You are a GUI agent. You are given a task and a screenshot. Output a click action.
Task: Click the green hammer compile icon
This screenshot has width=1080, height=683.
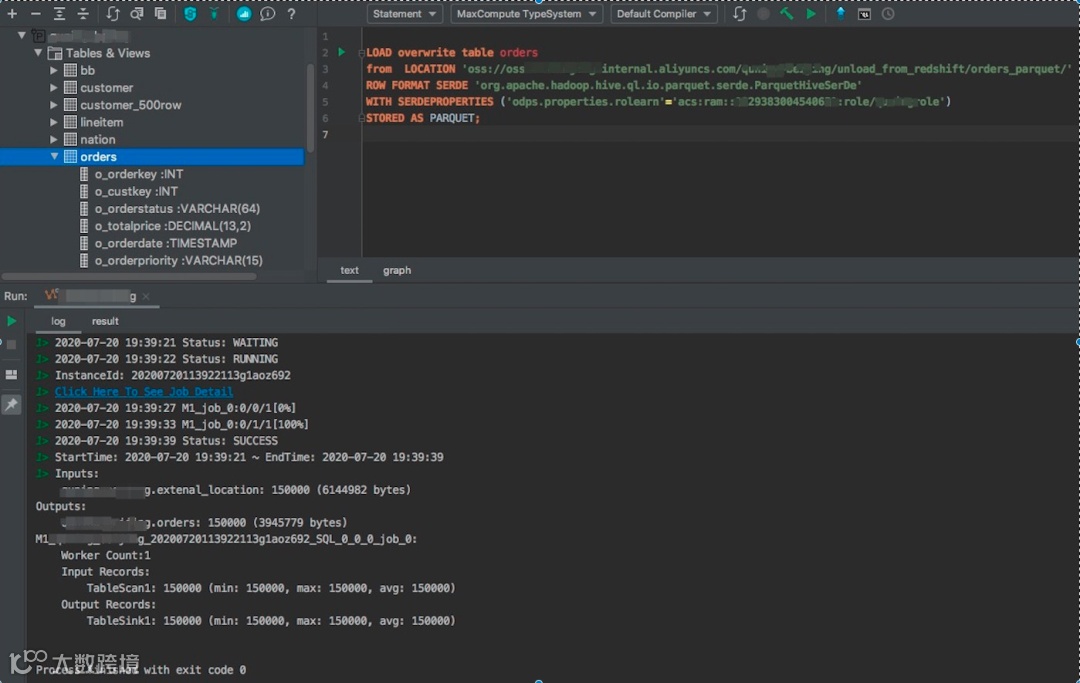coord(787,14)
